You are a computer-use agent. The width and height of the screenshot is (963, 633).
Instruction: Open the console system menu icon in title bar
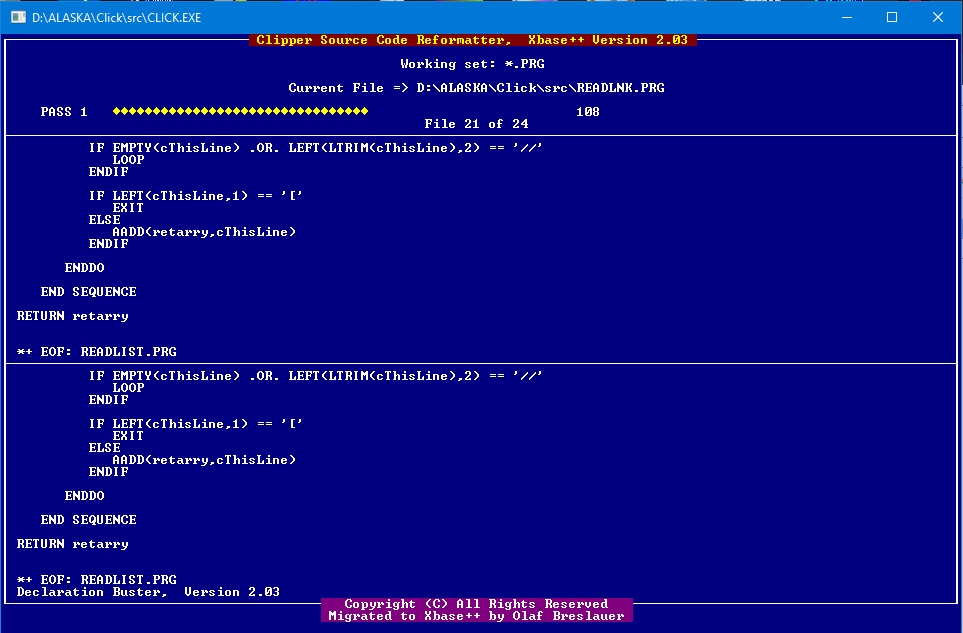pyautogui.click(x=18, y=17)
